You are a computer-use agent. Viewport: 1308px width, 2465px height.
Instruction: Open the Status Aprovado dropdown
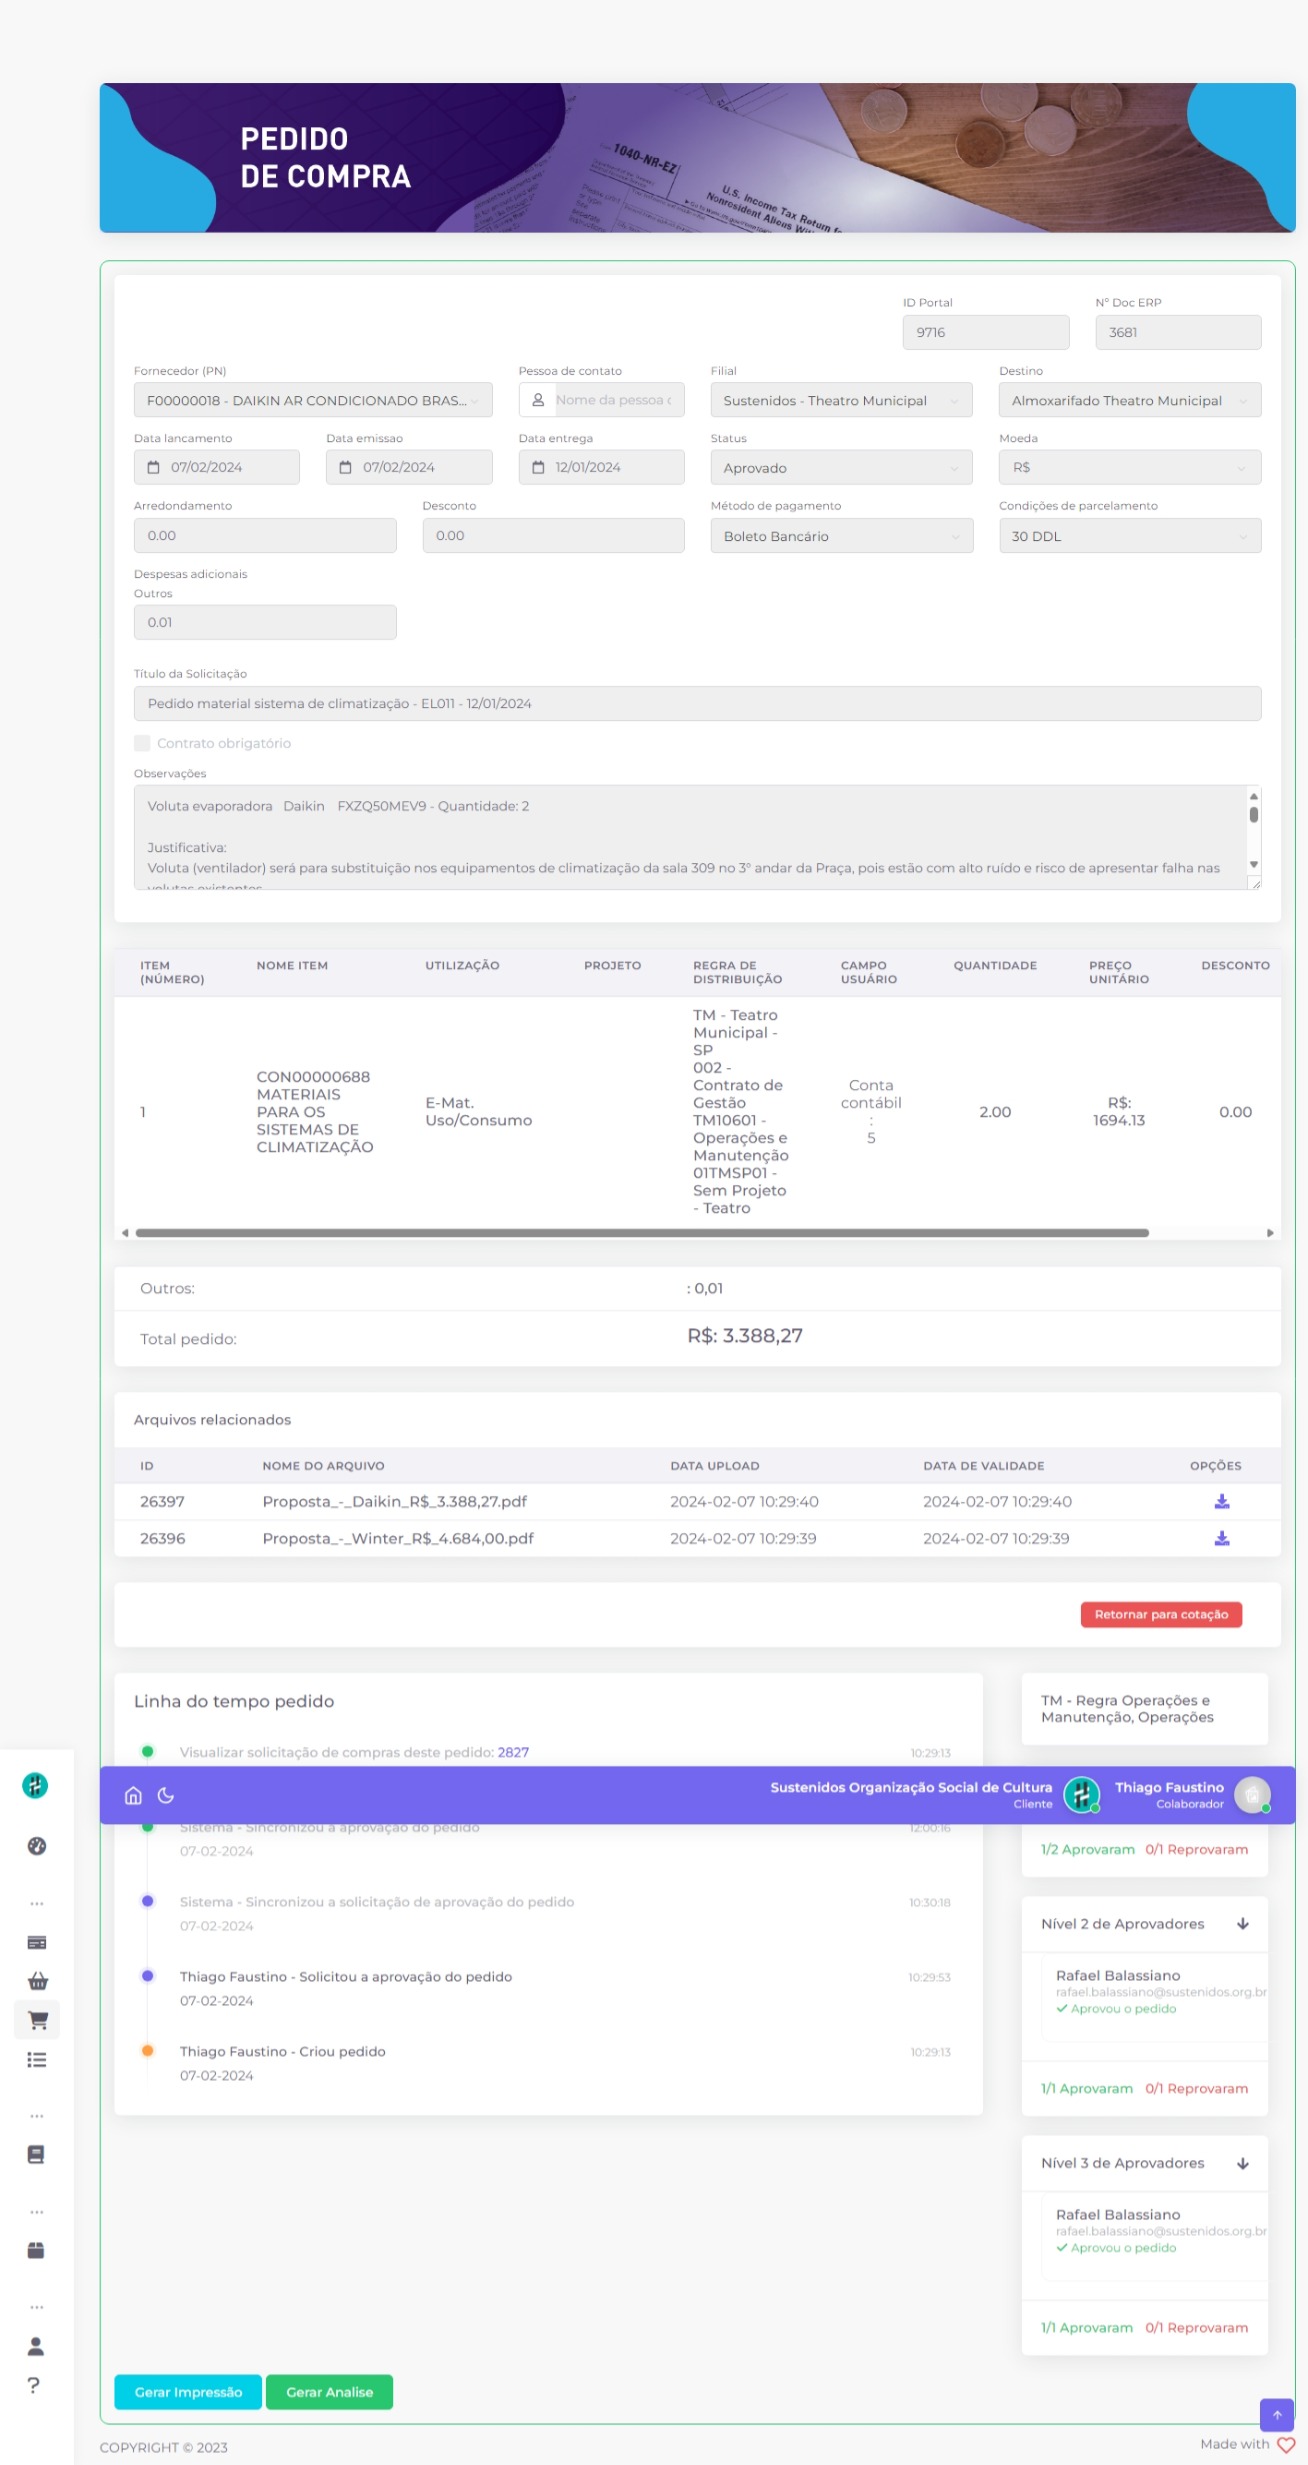point(841,468)
